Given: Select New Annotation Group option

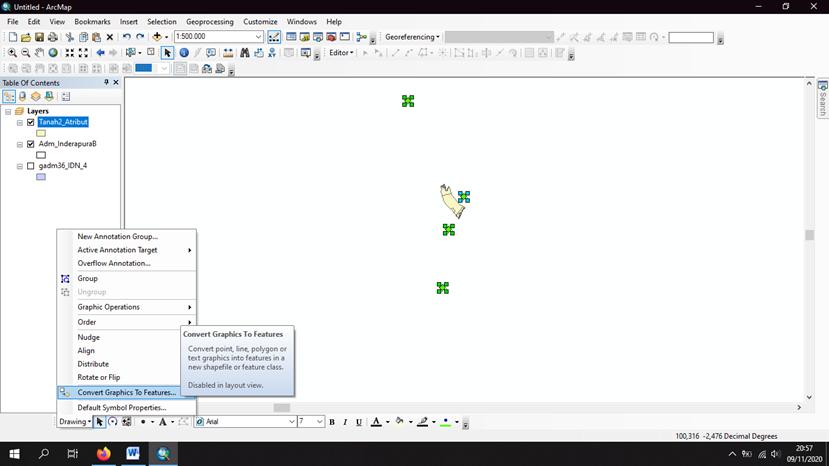Looking at the screenshot, I should pos(127,236).
